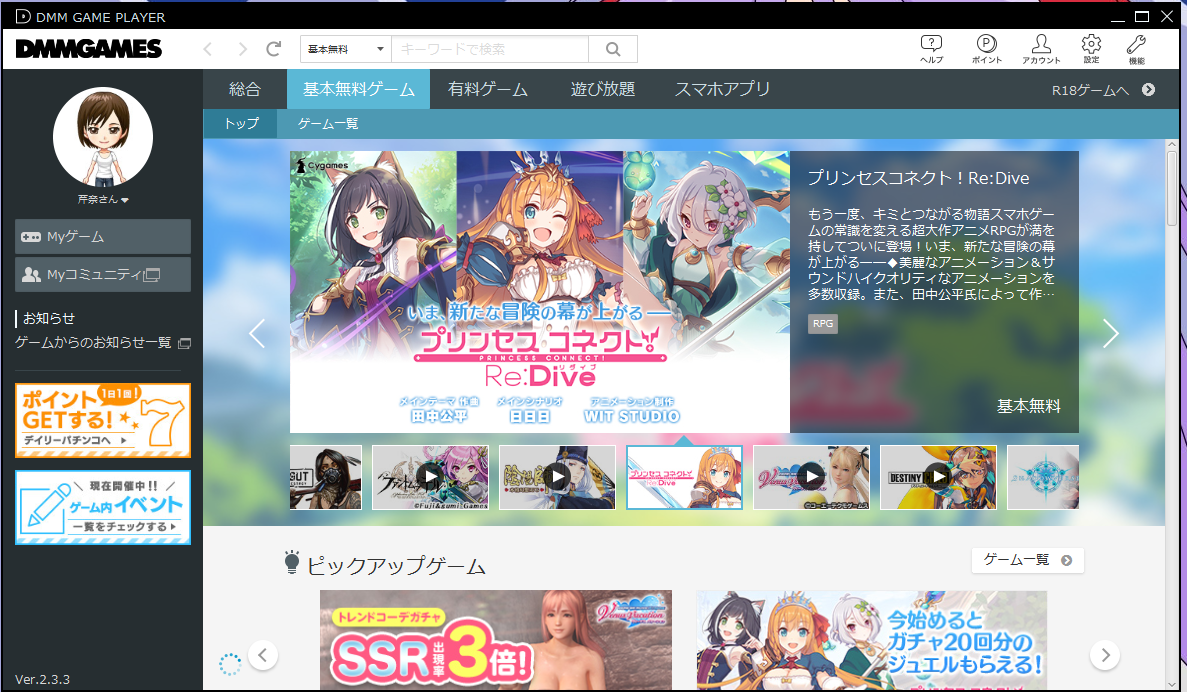Click the Ver.2.3.3 version text

[42, 679]
